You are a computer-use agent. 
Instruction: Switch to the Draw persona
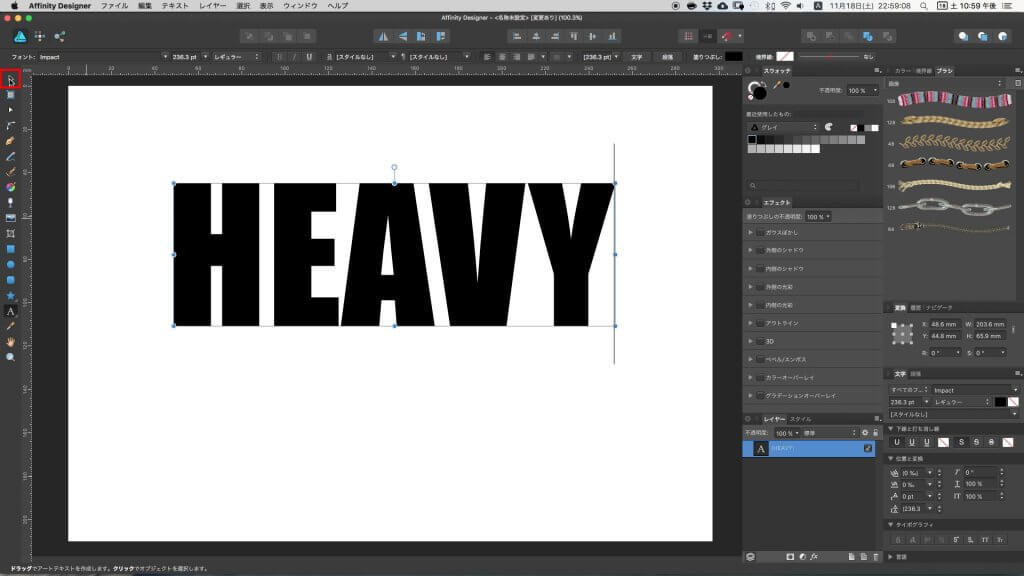coord(20,37)
